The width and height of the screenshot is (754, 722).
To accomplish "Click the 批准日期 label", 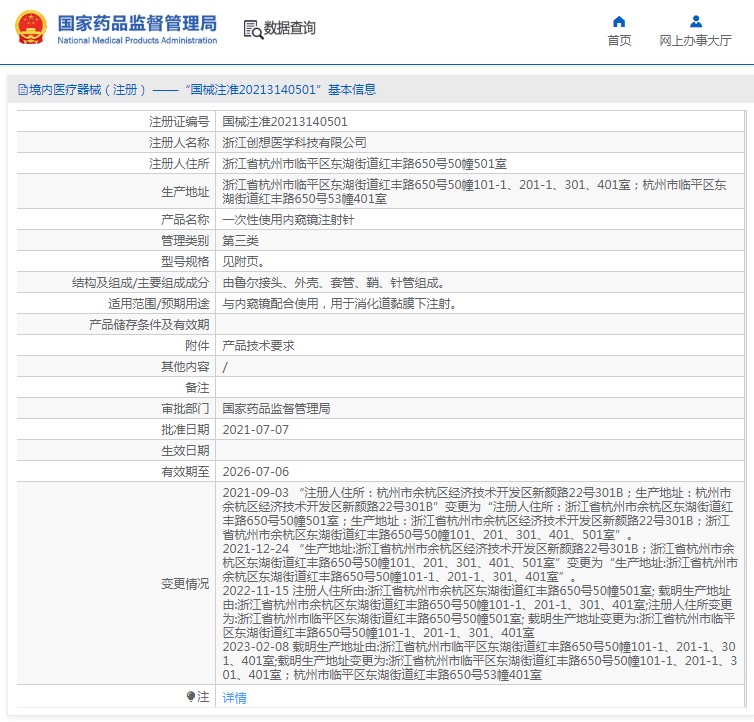I will coord(185,430).
